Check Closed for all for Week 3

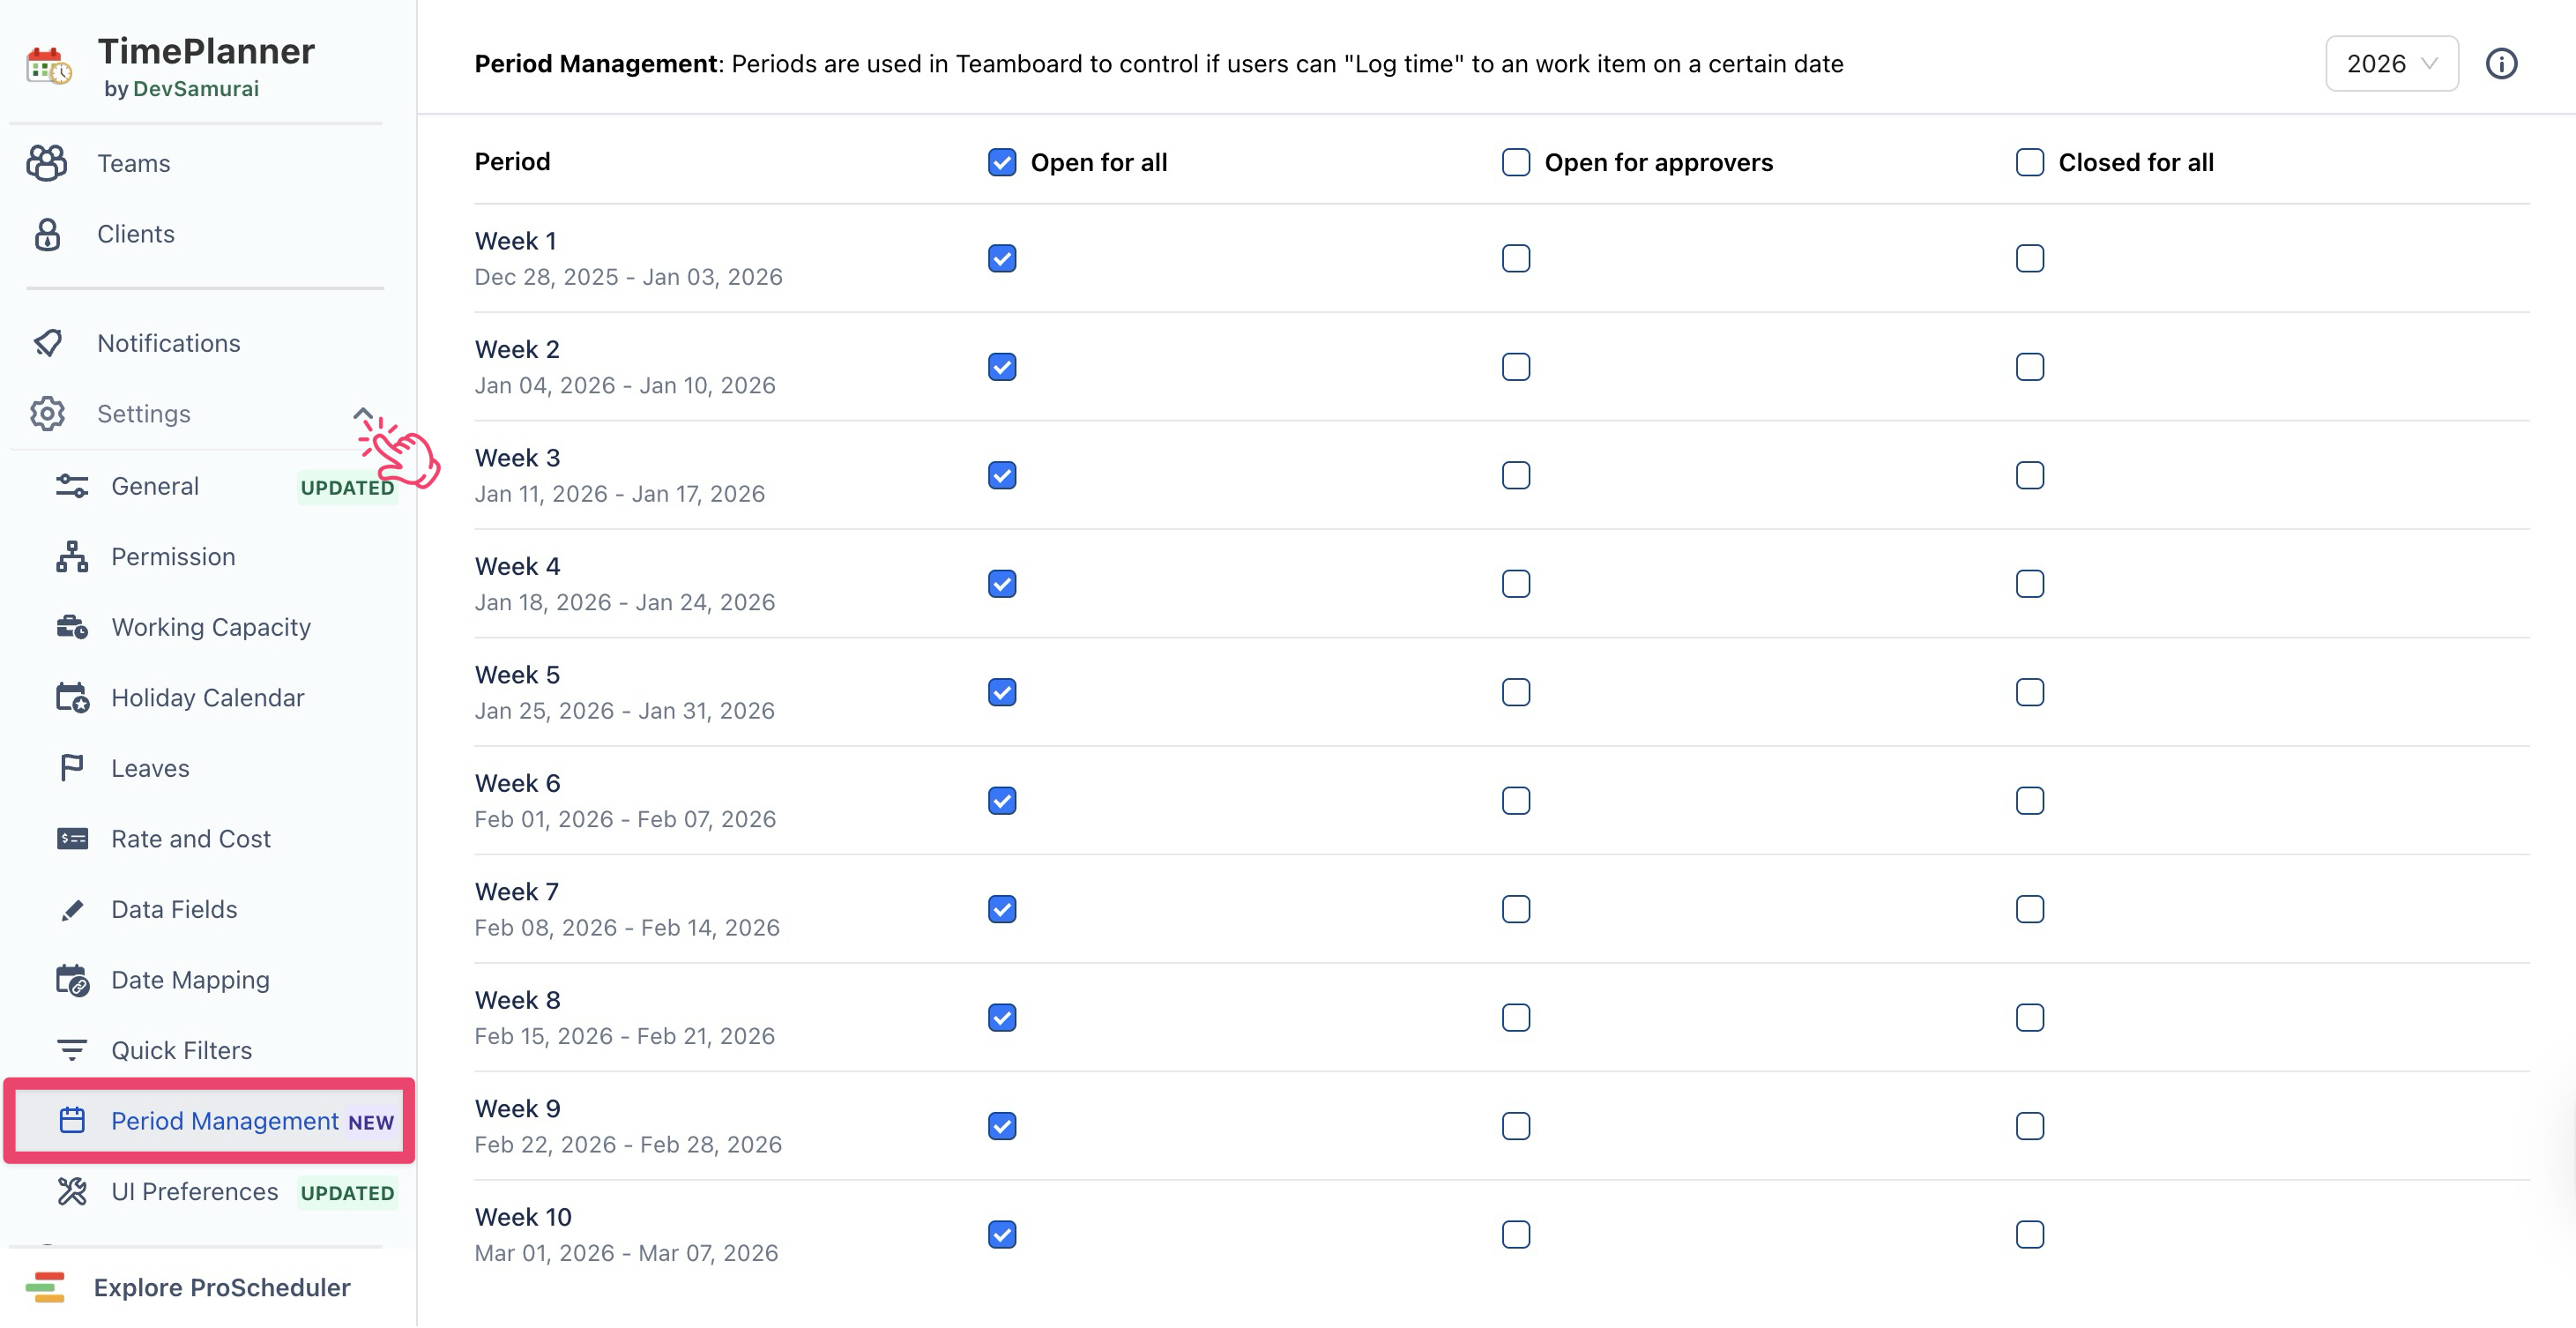[x=2029, y=475]
